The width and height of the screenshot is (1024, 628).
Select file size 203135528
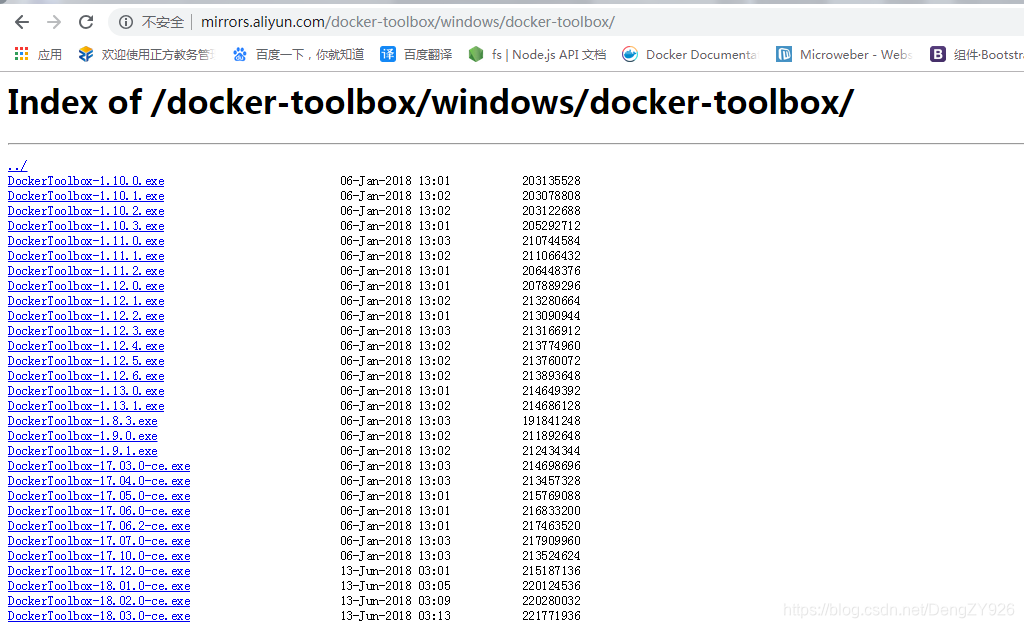pyautogui.click(x=551, y=181)
